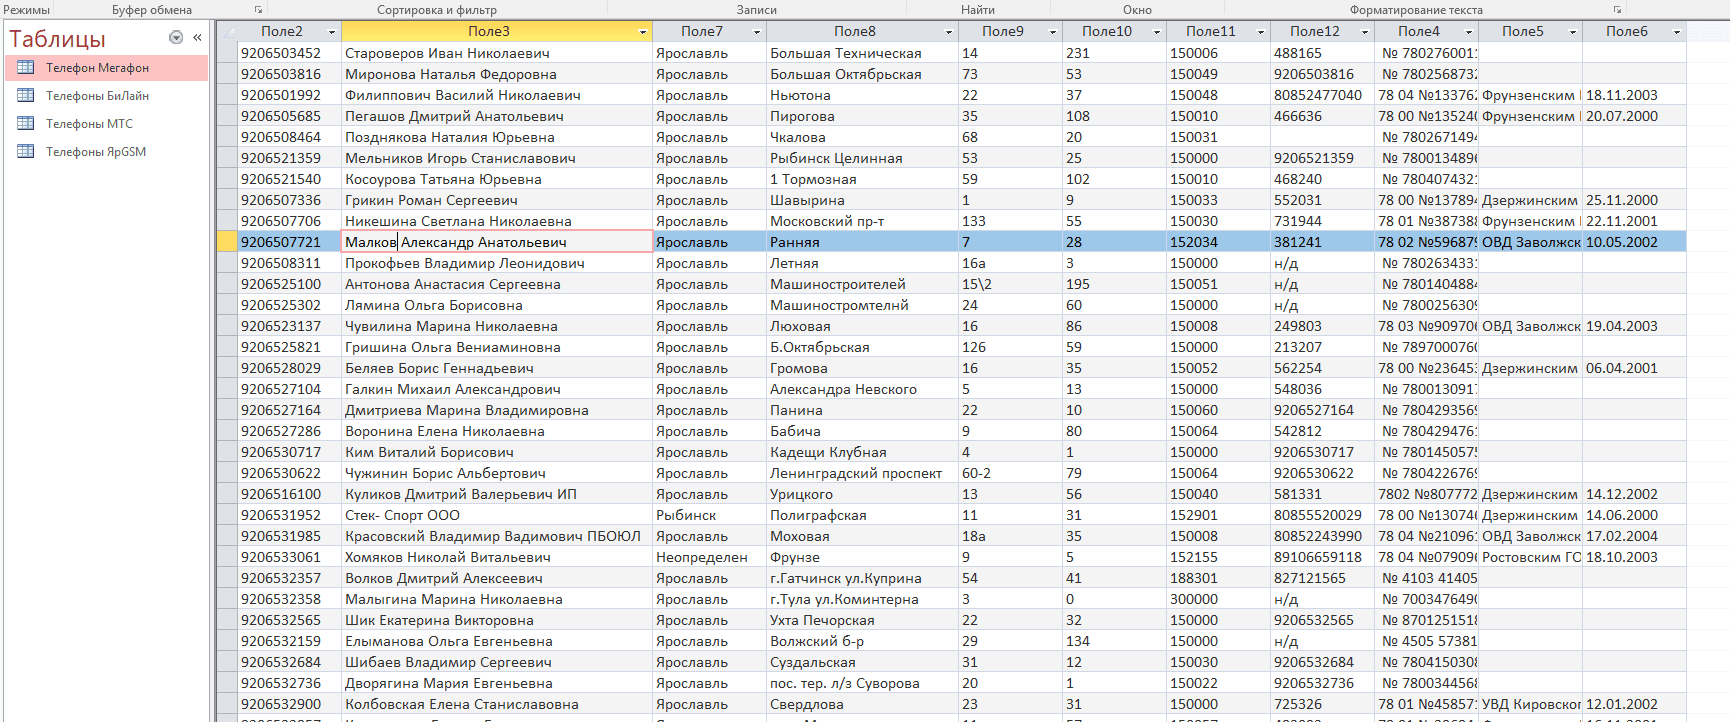The height and width of the screenshot is (722, 1730).
Task: Click the cell Красовский Владимир Вадимович ПБОЮЛ
Action: (x=497, y=536)
